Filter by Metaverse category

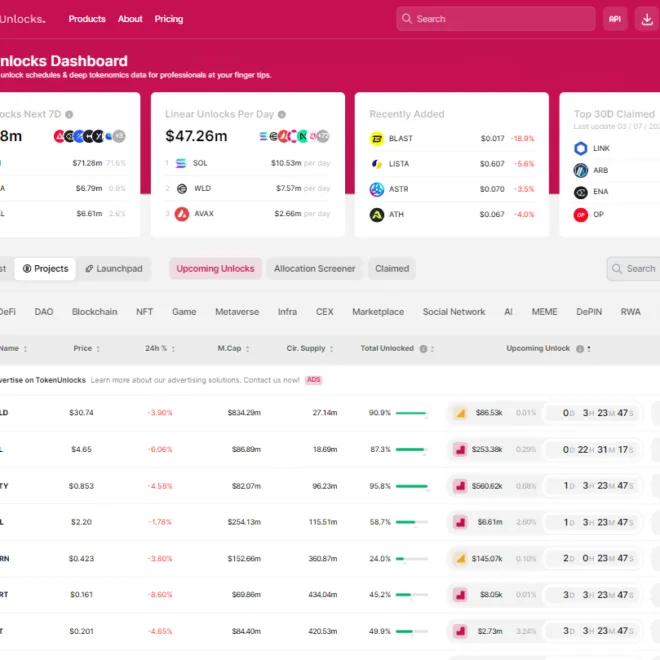pos(237,312)
